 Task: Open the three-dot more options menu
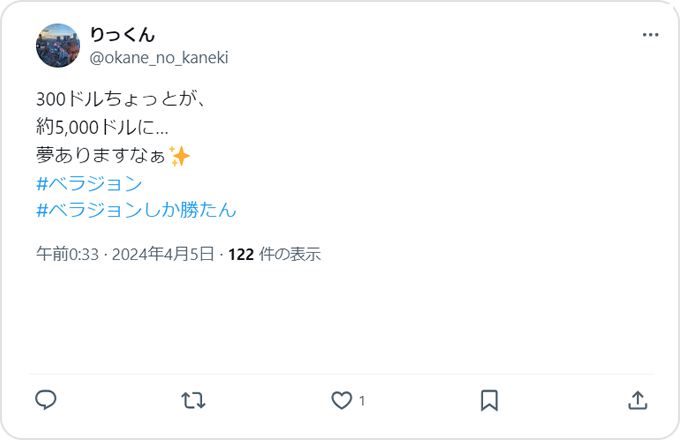[650, 35]
